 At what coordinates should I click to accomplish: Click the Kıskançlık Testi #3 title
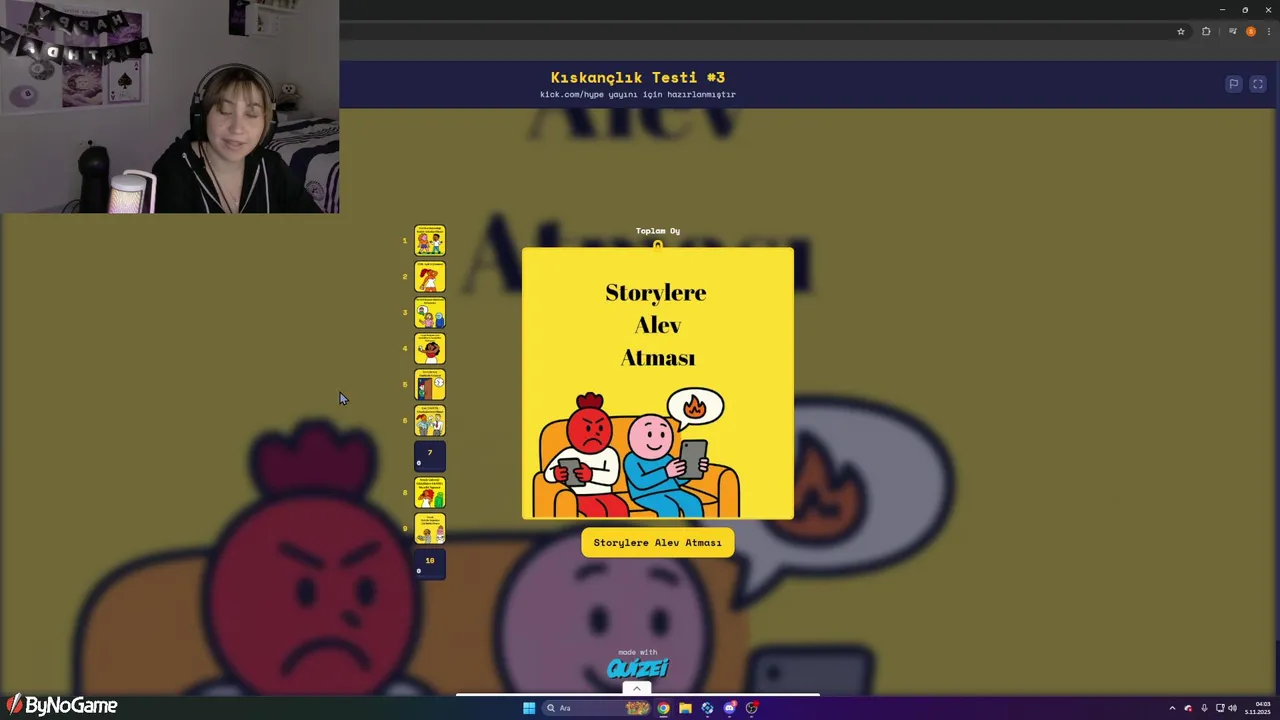point(638,77)
